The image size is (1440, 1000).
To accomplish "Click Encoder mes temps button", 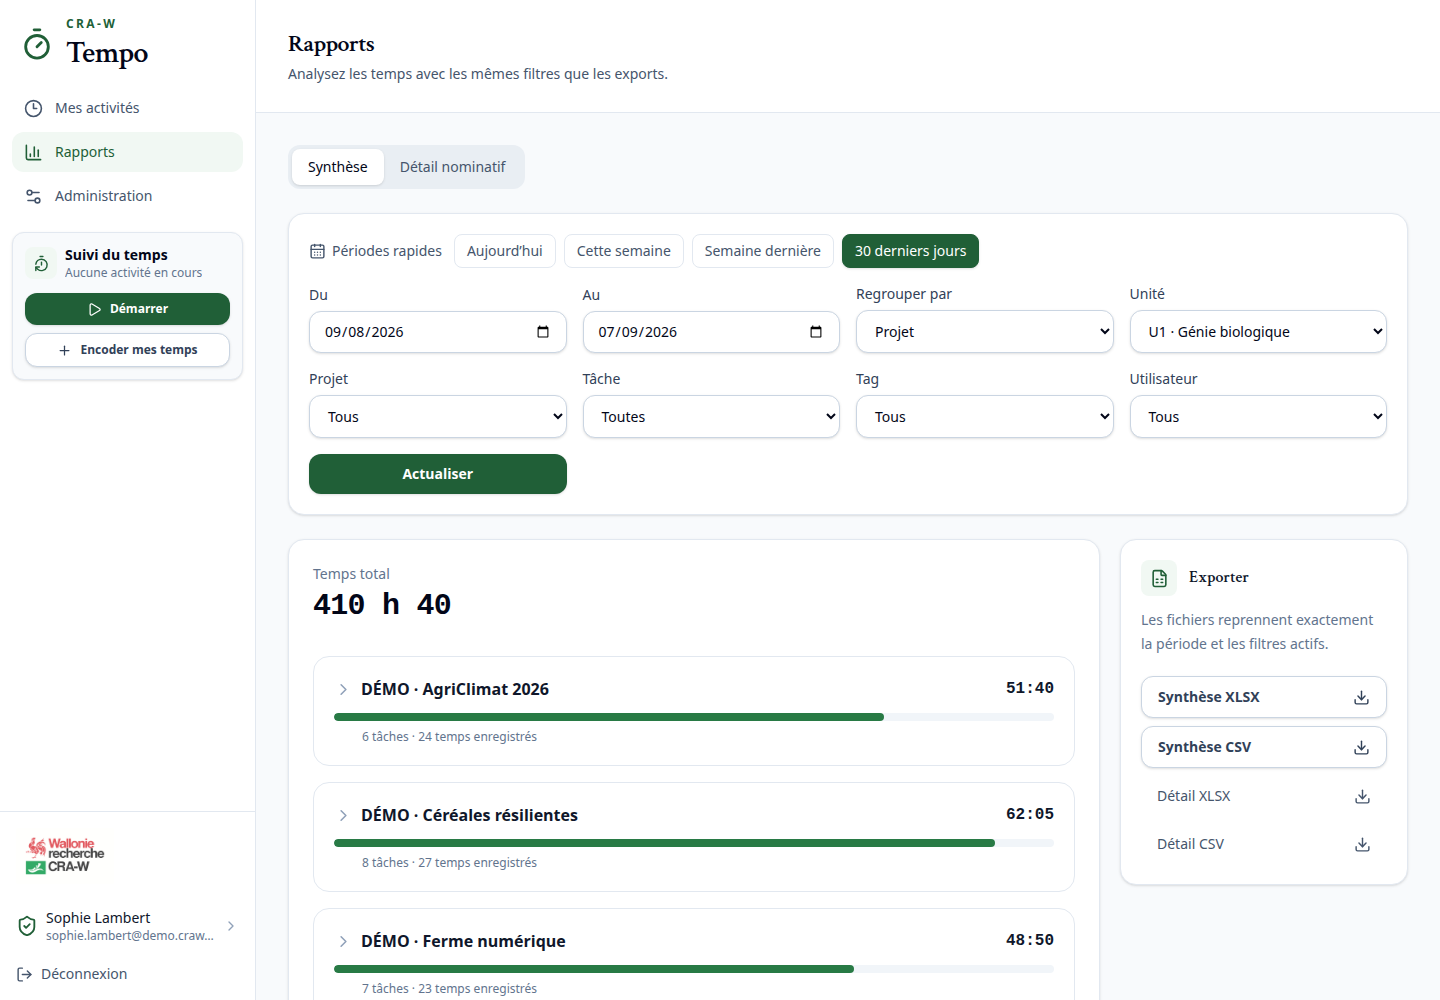I will coord(127,350).
